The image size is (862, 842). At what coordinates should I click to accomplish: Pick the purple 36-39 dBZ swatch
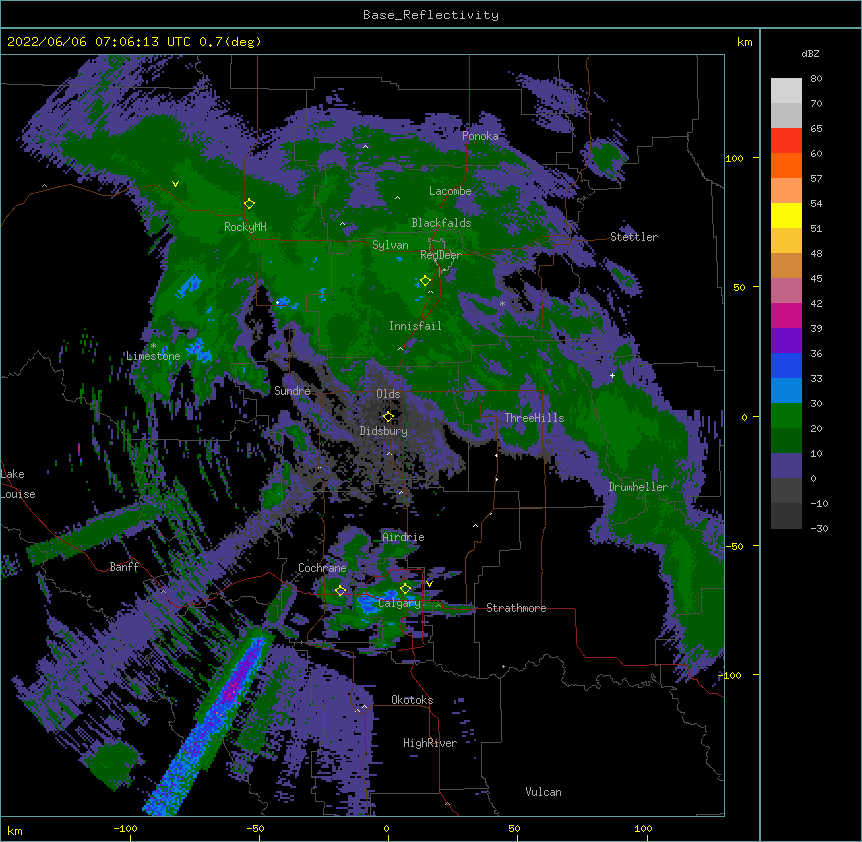[x=786, y=341]
